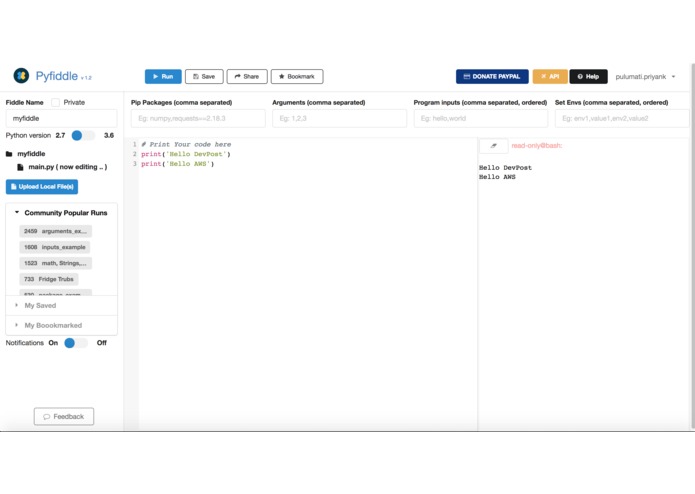The image size is (695, 494).
Task: Click the 3.6 Python version label
Action: point(109,135)
